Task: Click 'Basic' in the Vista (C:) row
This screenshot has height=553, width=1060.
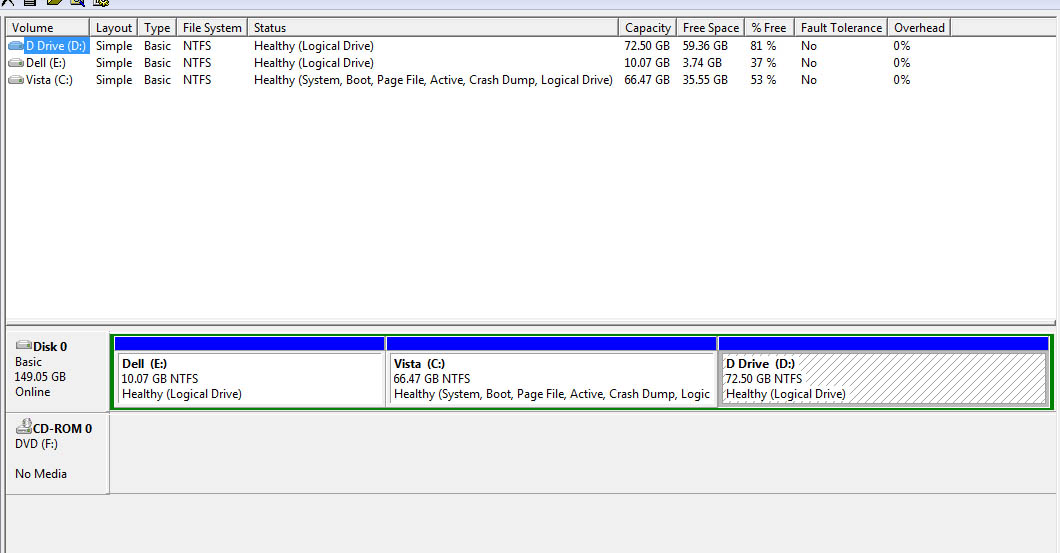Action: coord(158,80)
